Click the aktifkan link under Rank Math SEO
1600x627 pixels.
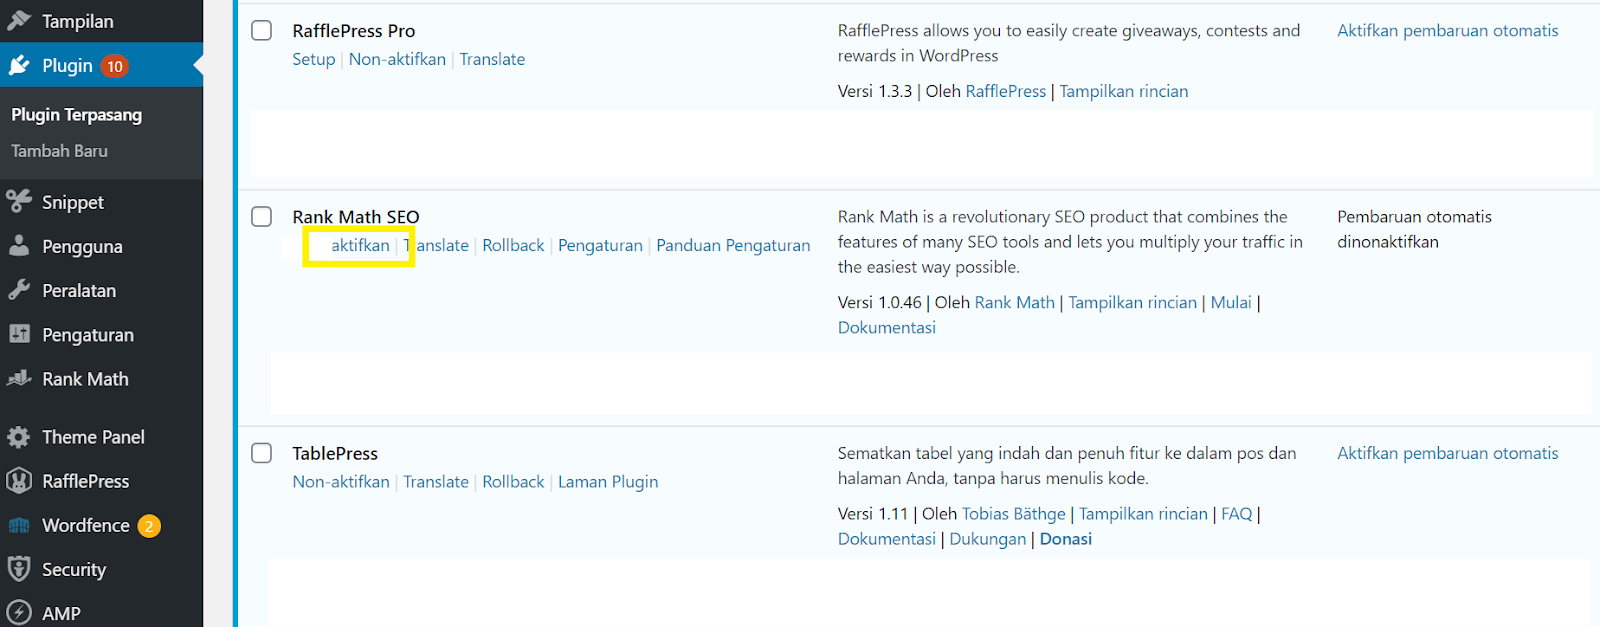(360, 245)
